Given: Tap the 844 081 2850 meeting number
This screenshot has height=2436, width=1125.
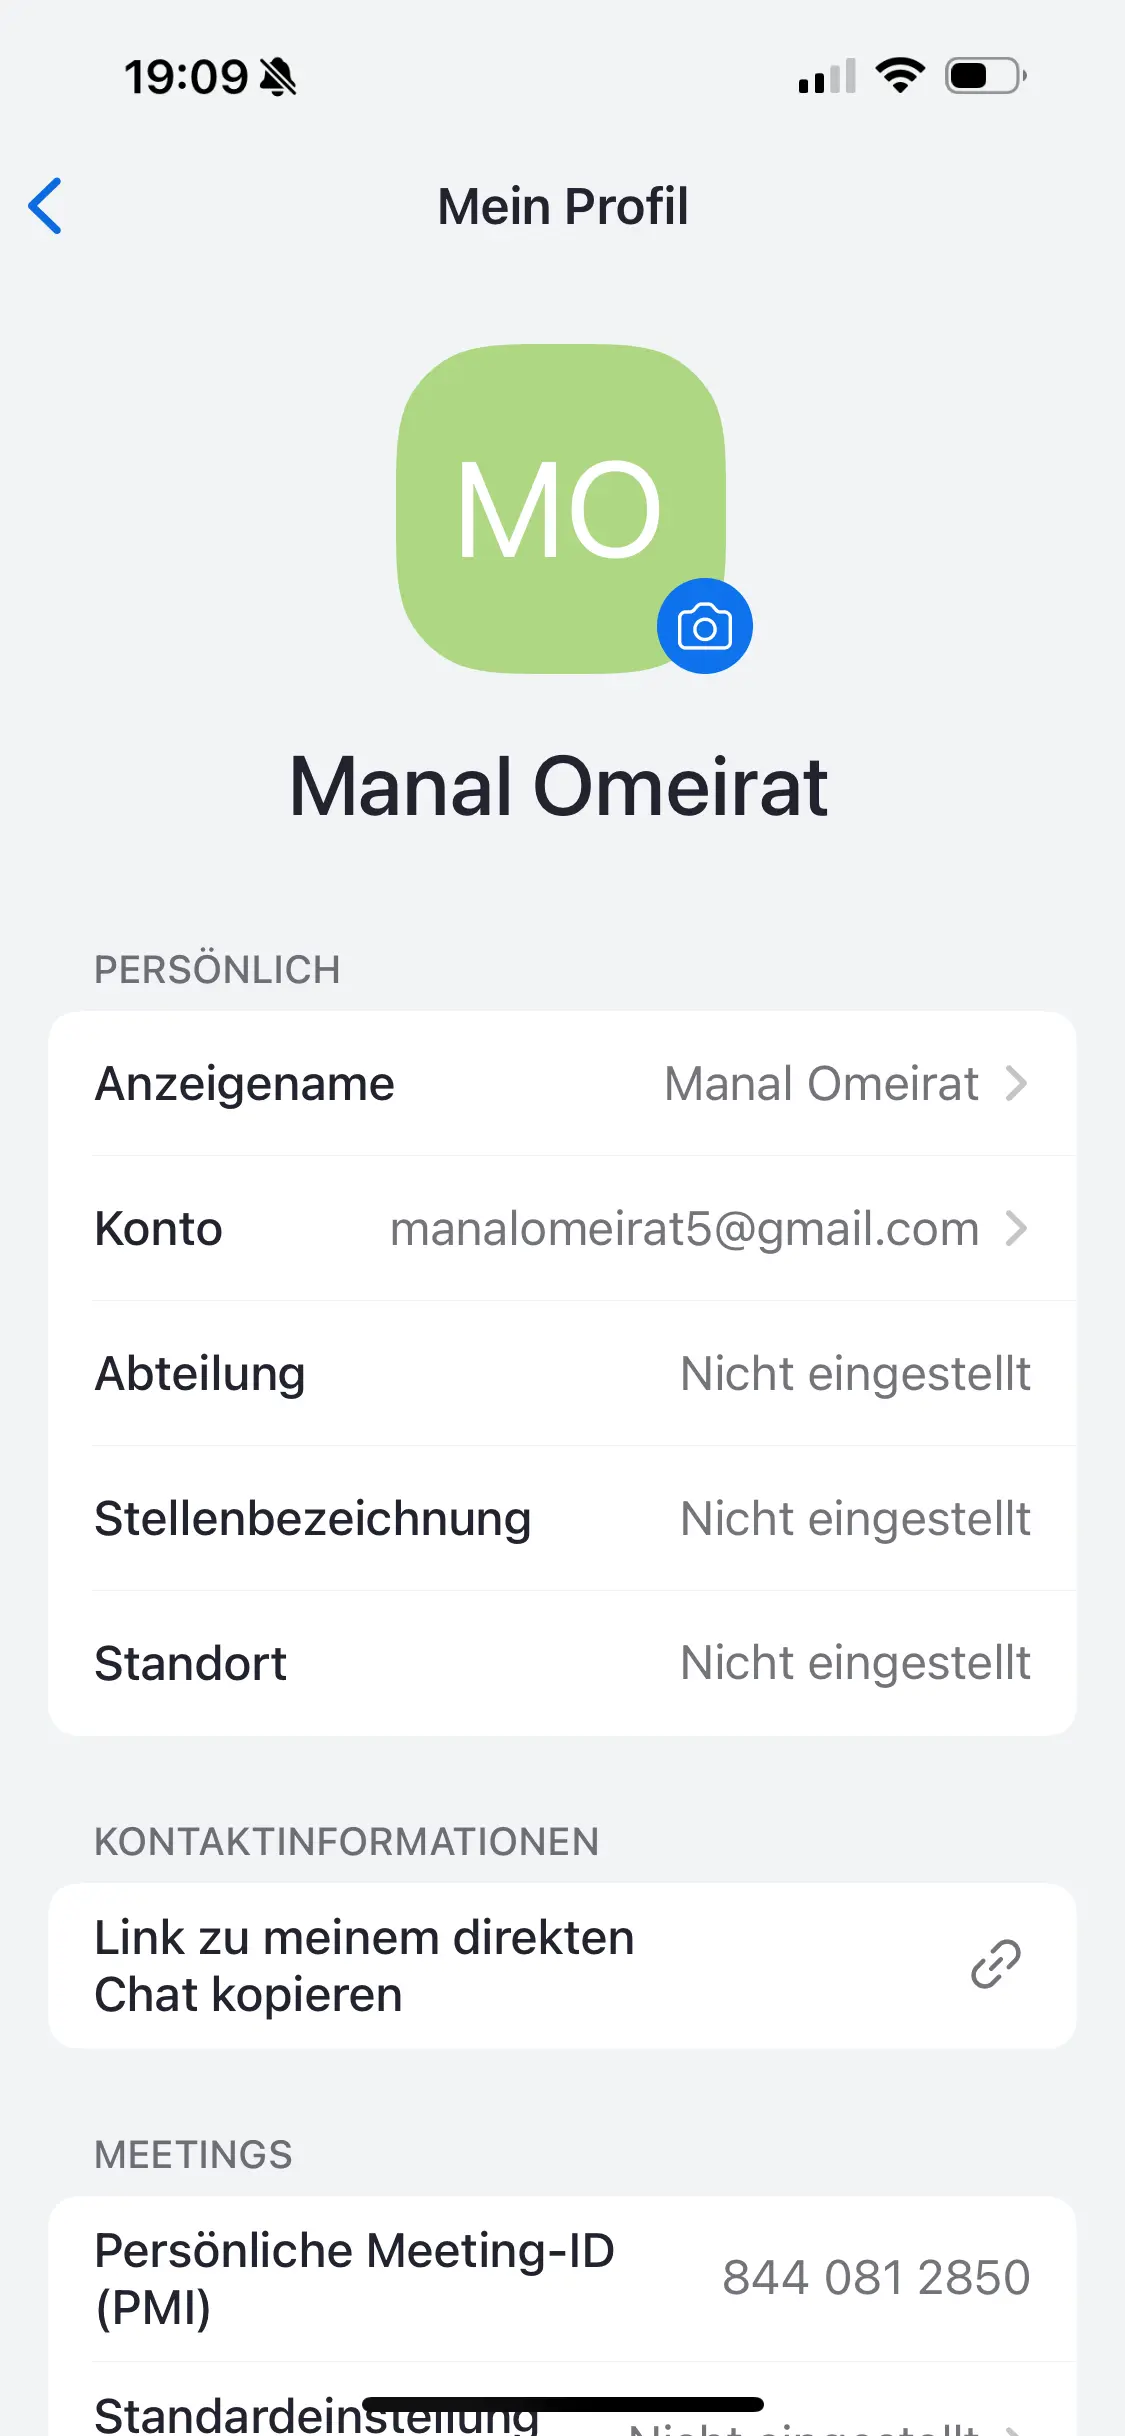Looking at the screenshot, I should pos(876,2278).
